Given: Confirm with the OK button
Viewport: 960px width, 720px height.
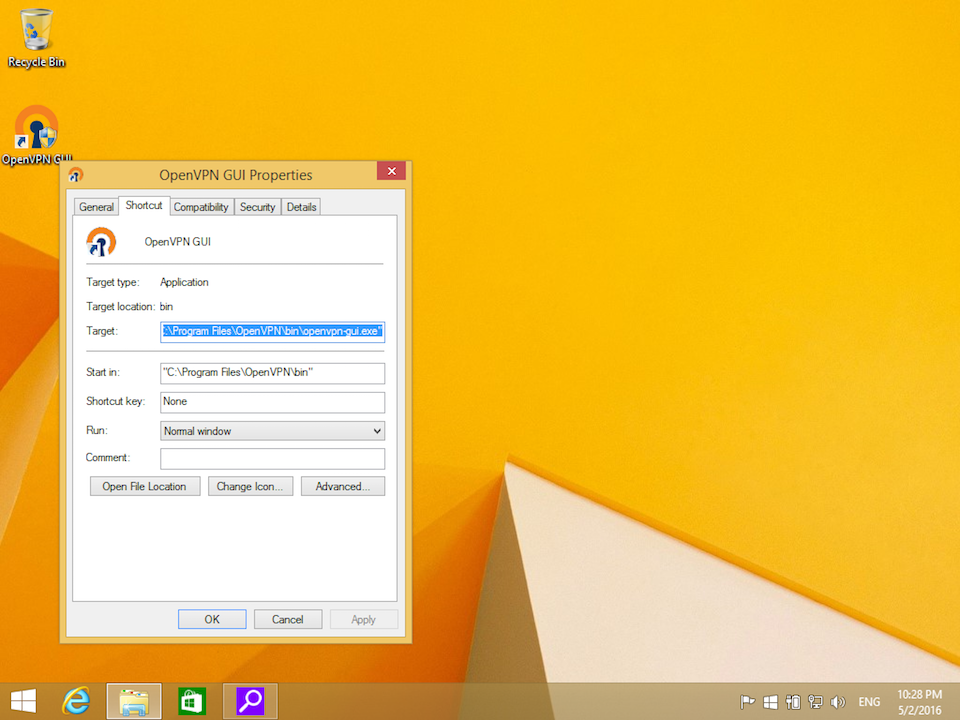Looking at the screenshot, I should click(x=212, y=619).
